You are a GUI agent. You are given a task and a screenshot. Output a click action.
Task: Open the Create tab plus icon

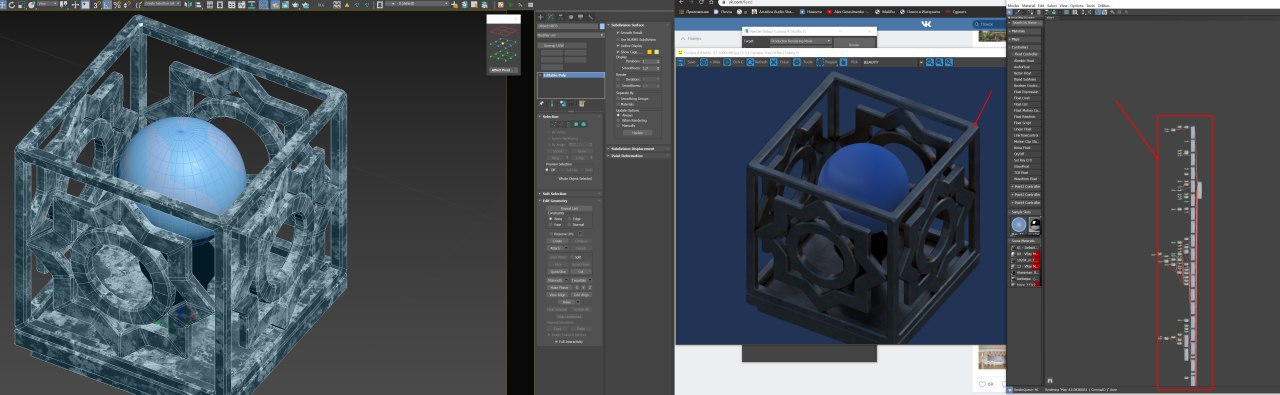tap(541, 16)
